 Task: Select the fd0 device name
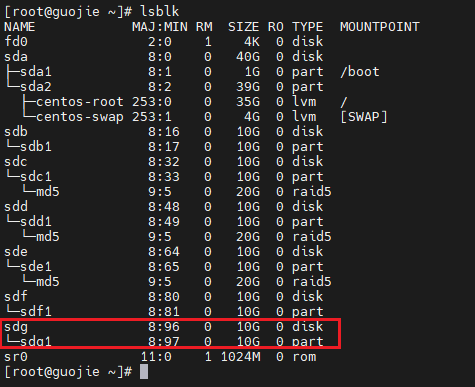(x=16, y=42)
